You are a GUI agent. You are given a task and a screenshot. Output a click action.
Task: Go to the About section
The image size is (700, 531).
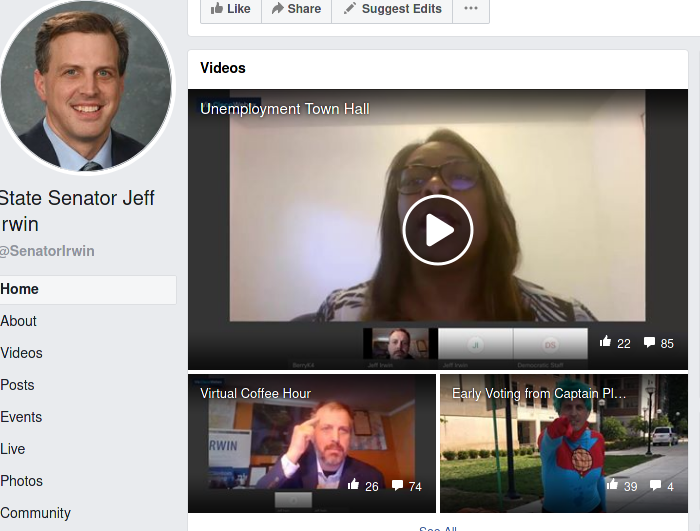pyautogui.click(x=18, y=321)
